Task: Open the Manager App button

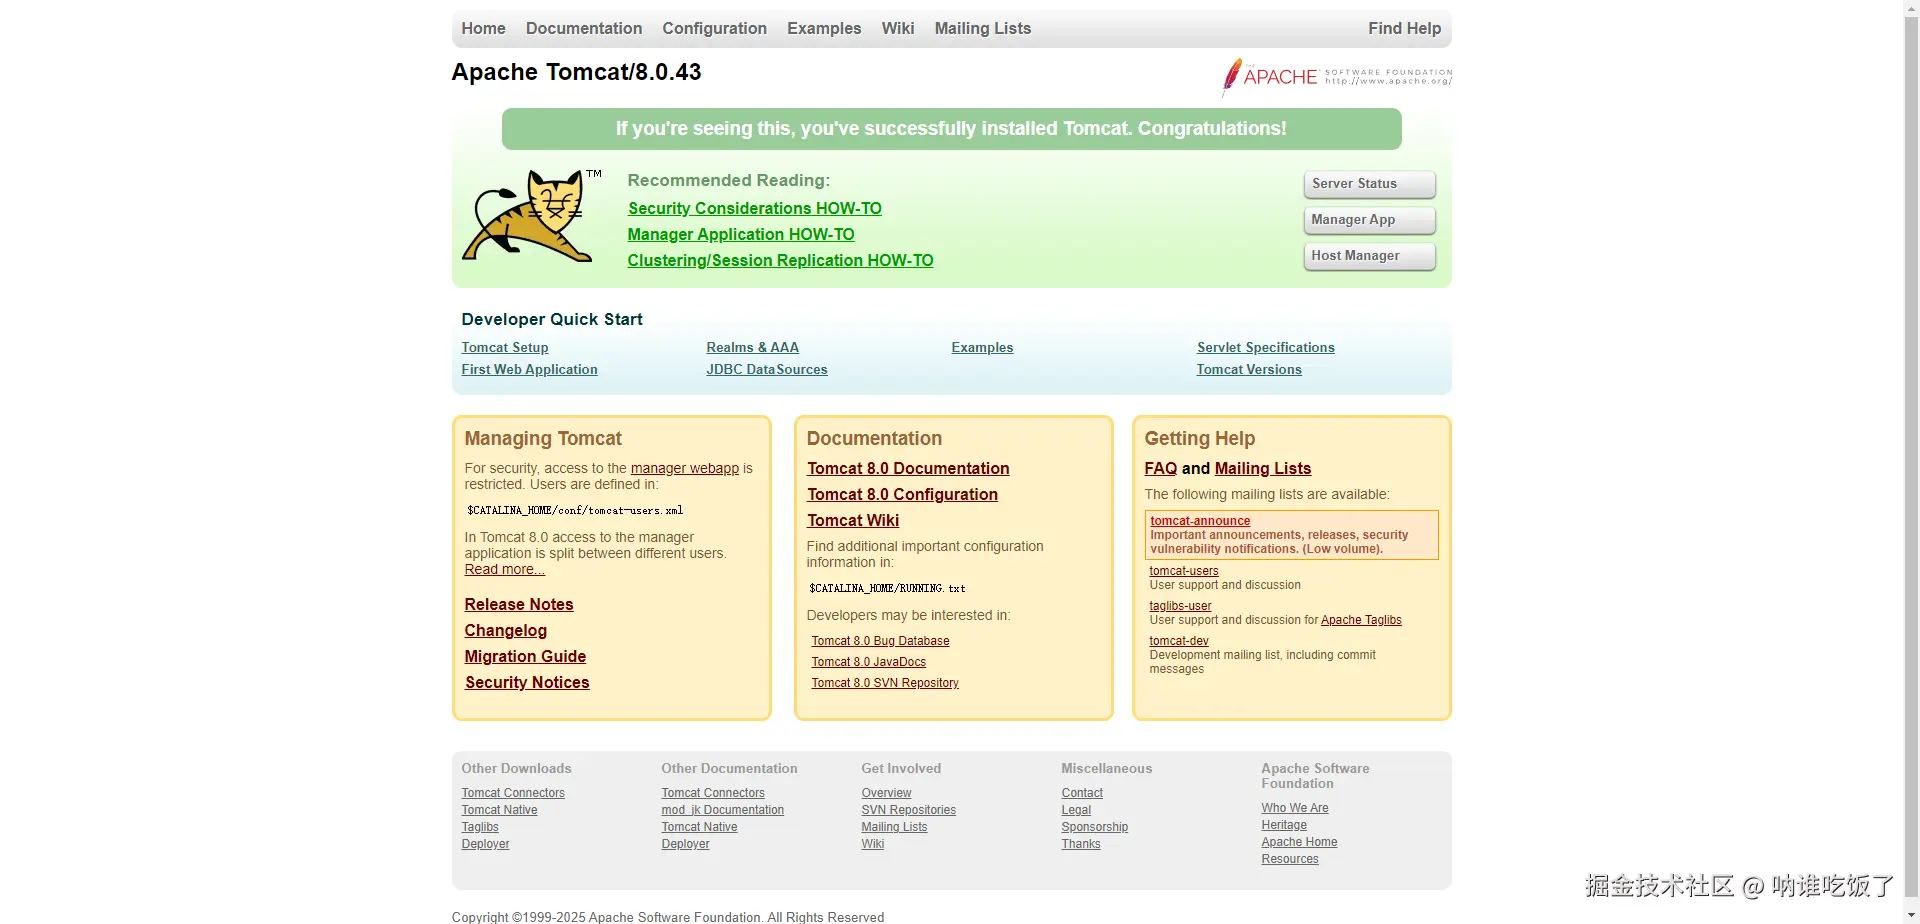Action: 1369,220
